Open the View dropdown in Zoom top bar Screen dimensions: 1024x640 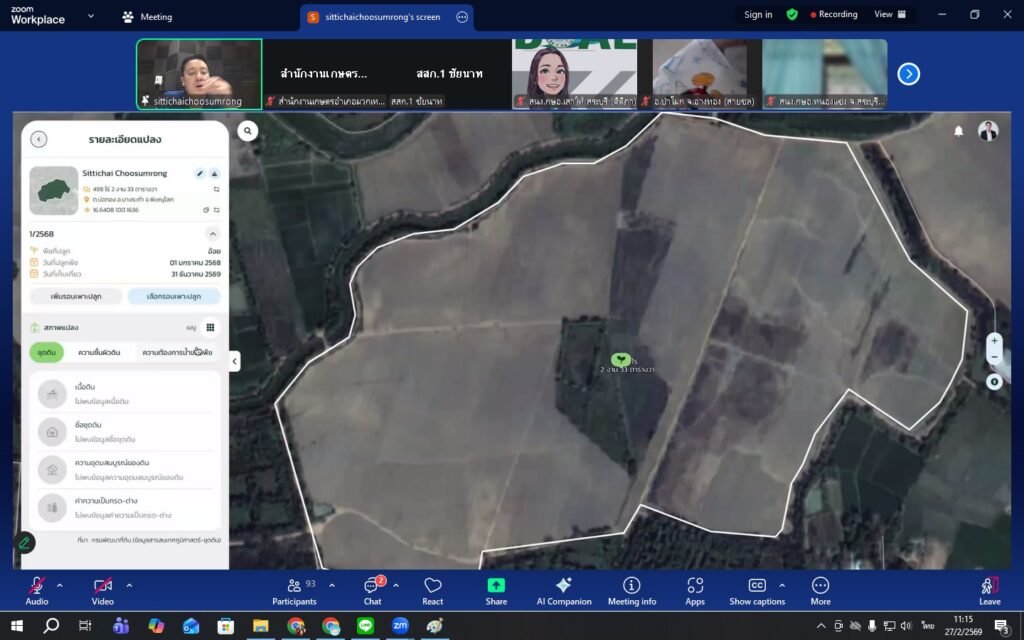[889, 15]
